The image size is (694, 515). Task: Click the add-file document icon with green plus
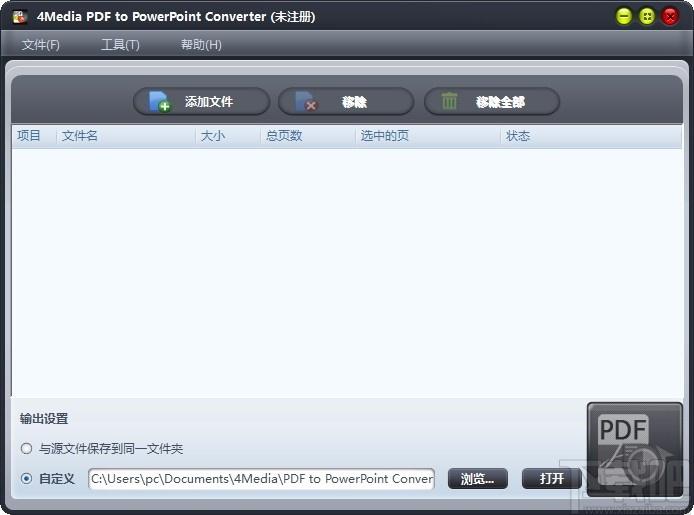pos(159,102)
